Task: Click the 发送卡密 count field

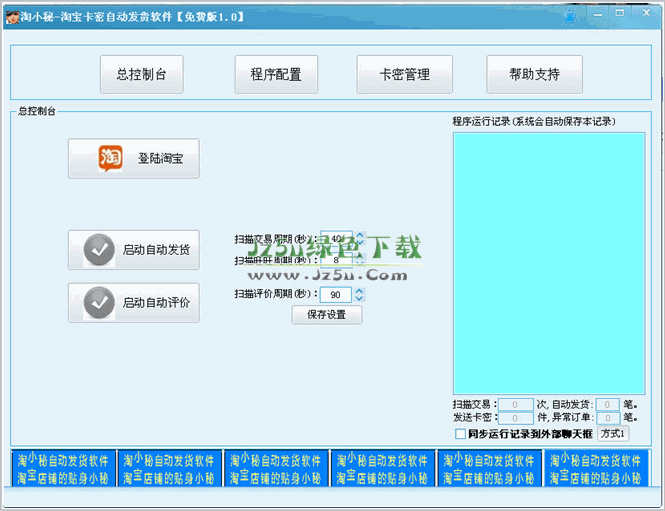Action: click(515, 418)
